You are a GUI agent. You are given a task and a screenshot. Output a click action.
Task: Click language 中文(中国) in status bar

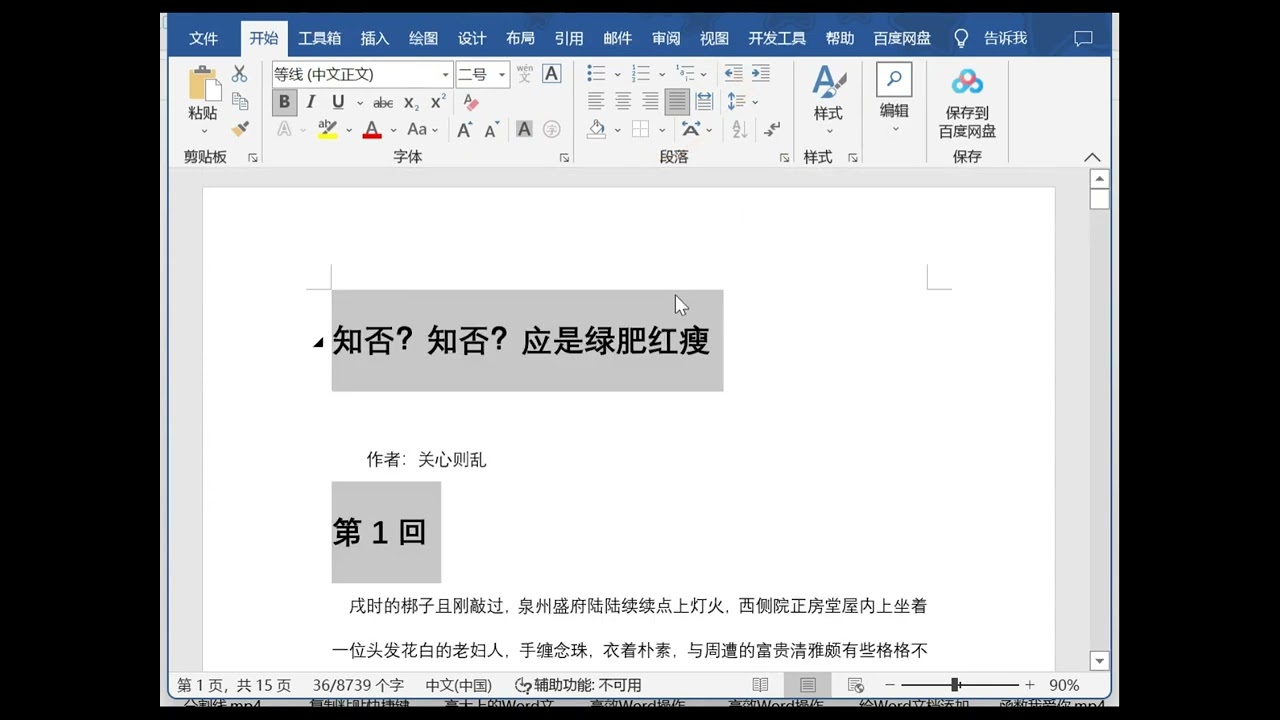[x=458, y=685]
